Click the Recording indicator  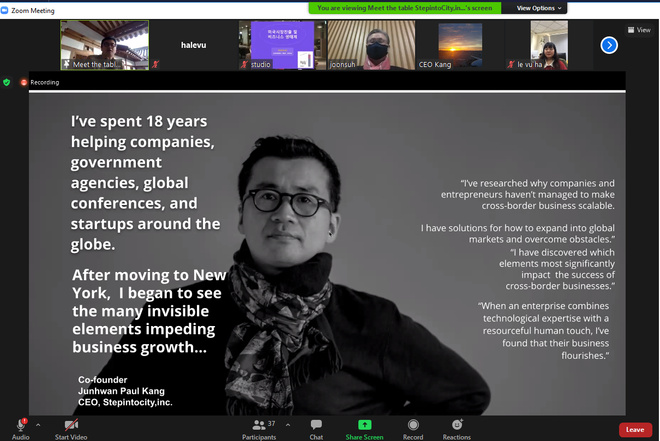[x=40, y=82]
